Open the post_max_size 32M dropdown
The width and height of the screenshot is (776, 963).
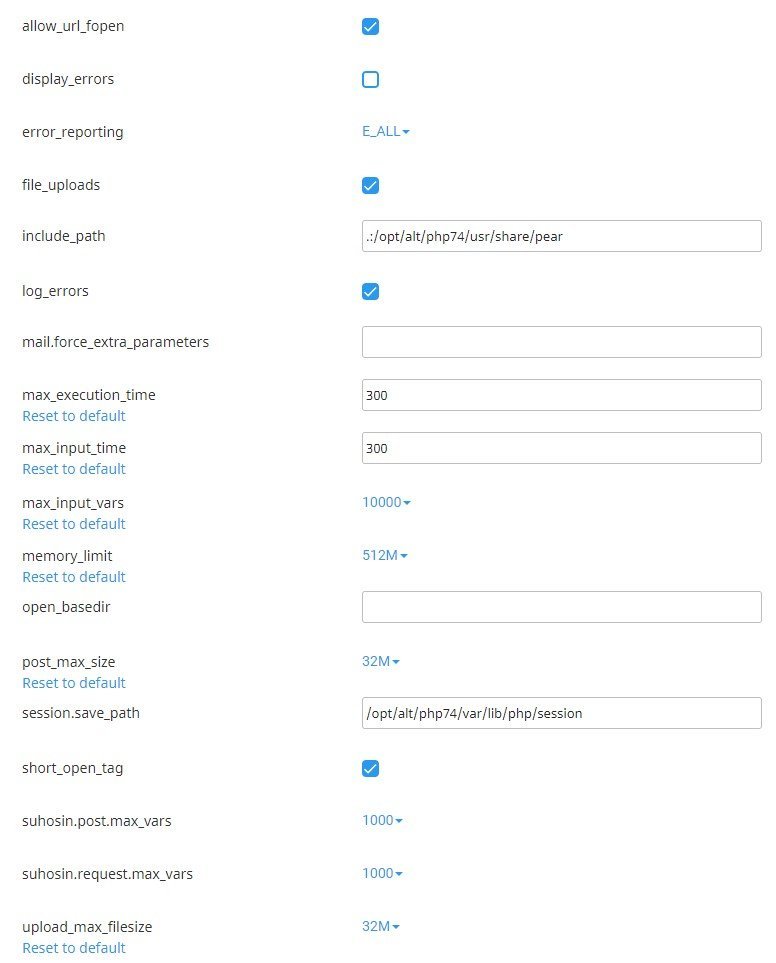pos(381,661)
